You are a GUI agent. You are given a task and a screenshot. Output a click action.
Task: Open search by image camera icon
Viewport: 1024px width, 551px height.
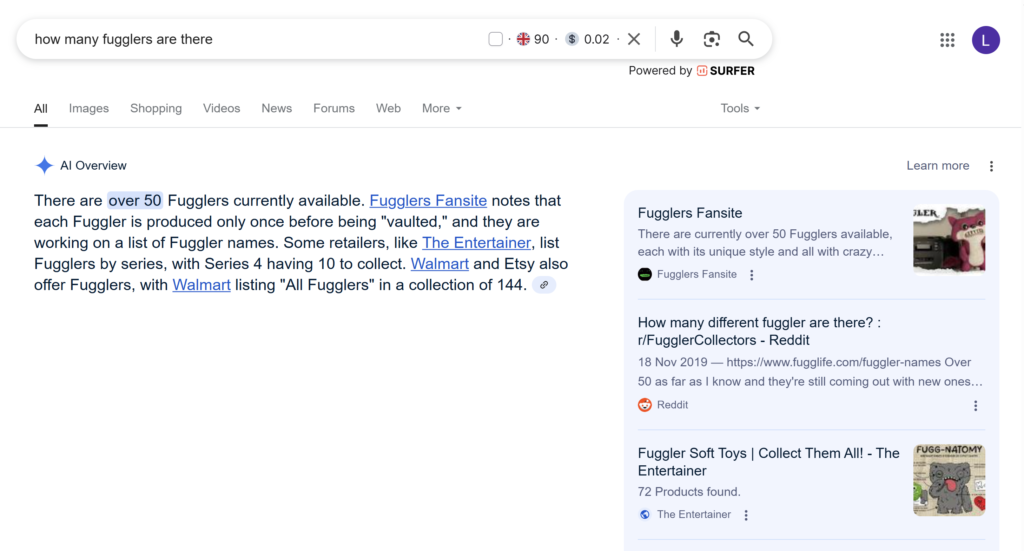pyautogui.click(x=711, y=39)
